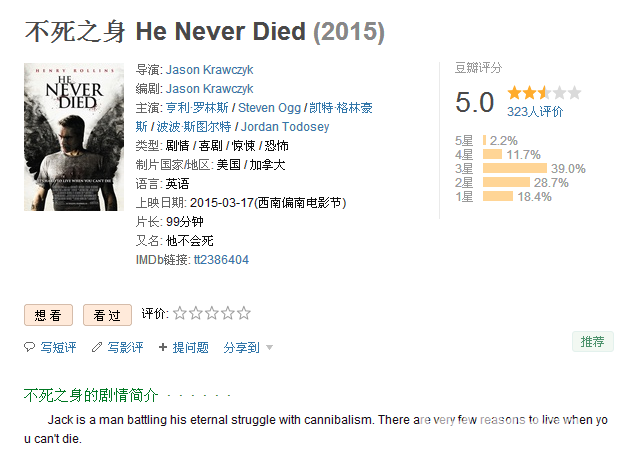Open director Jason Krawczyk's page

(x=209, y=70)
